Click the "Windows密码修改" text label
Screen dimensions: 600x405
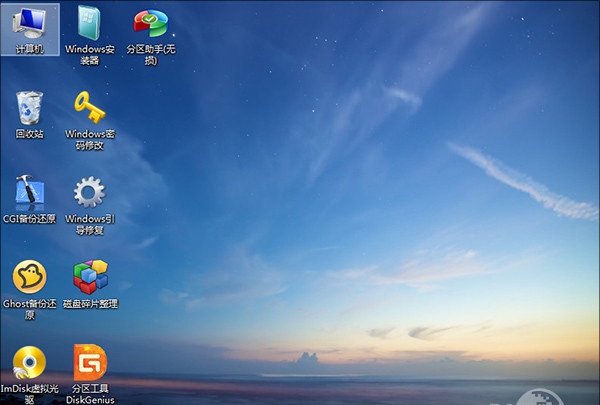89,139
